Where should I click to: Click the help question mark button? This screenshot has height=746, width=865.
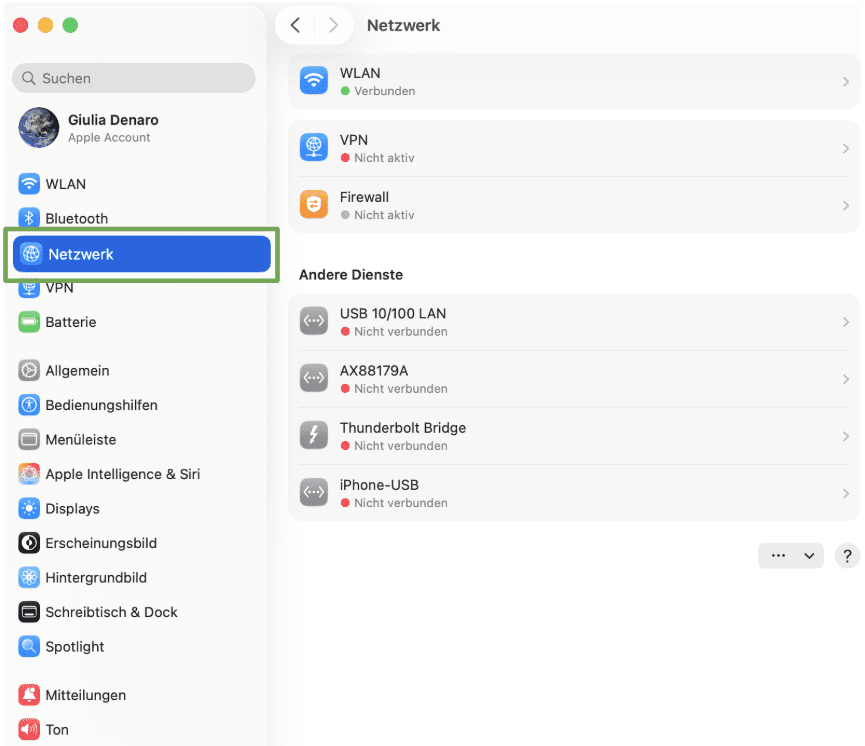847,555
